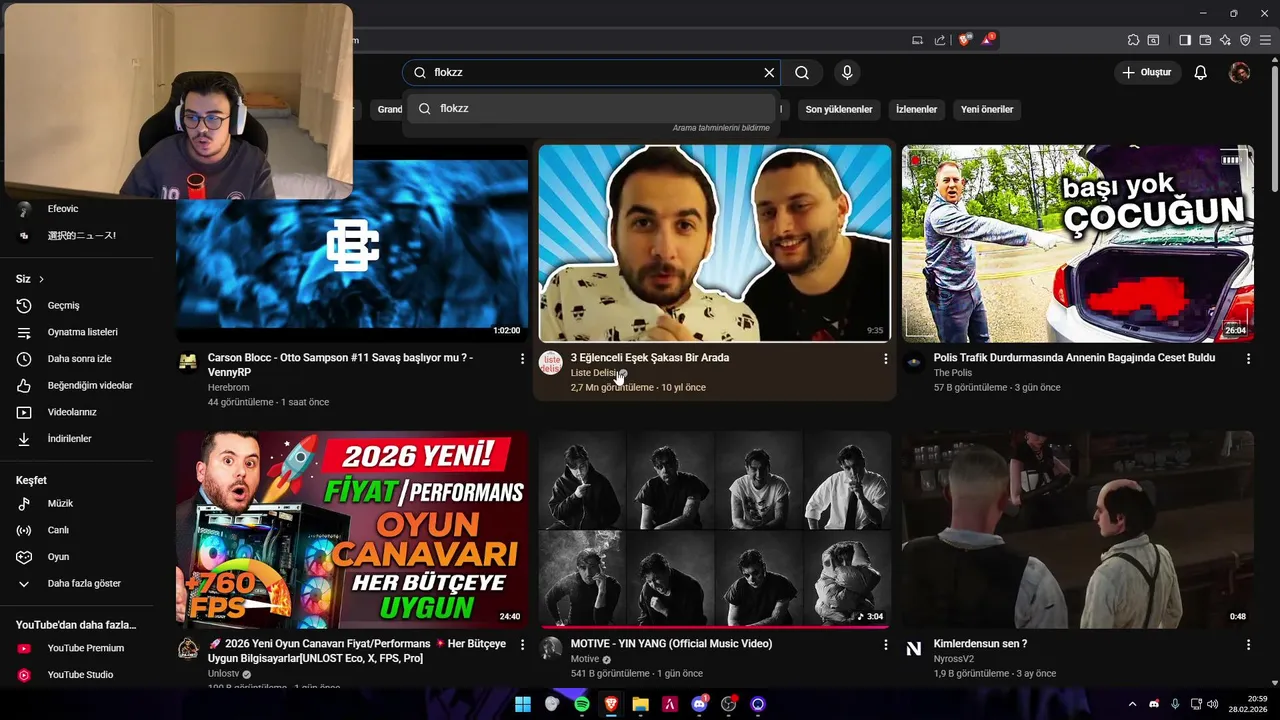Image resolution: width=1280 pixels, height=720 pixels.
Task: Select the İzlenenler filter chip
Action: [917, 109]
